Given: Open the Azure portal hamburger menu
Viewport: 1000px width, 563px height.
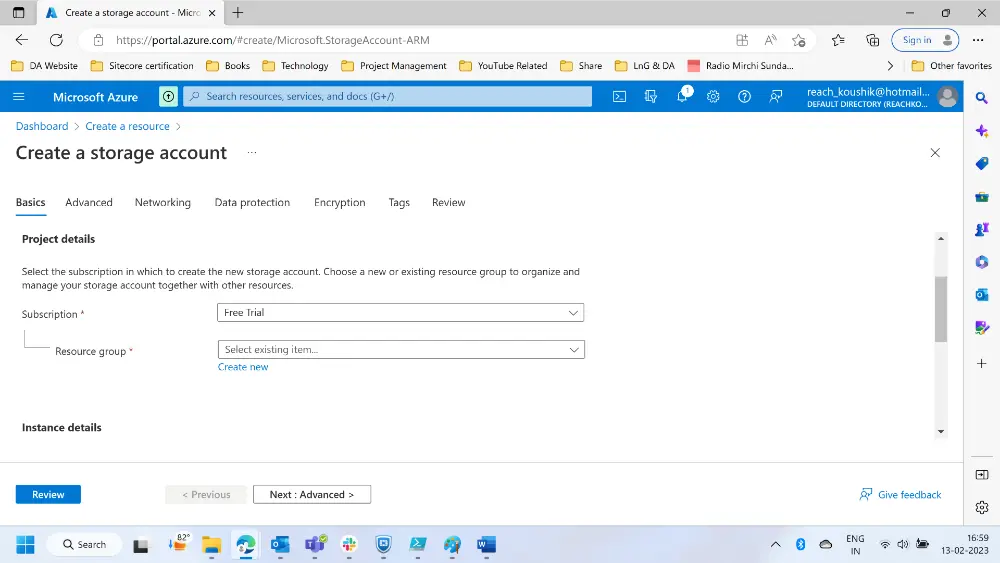Looking at the screenshot, I should 18,97.
